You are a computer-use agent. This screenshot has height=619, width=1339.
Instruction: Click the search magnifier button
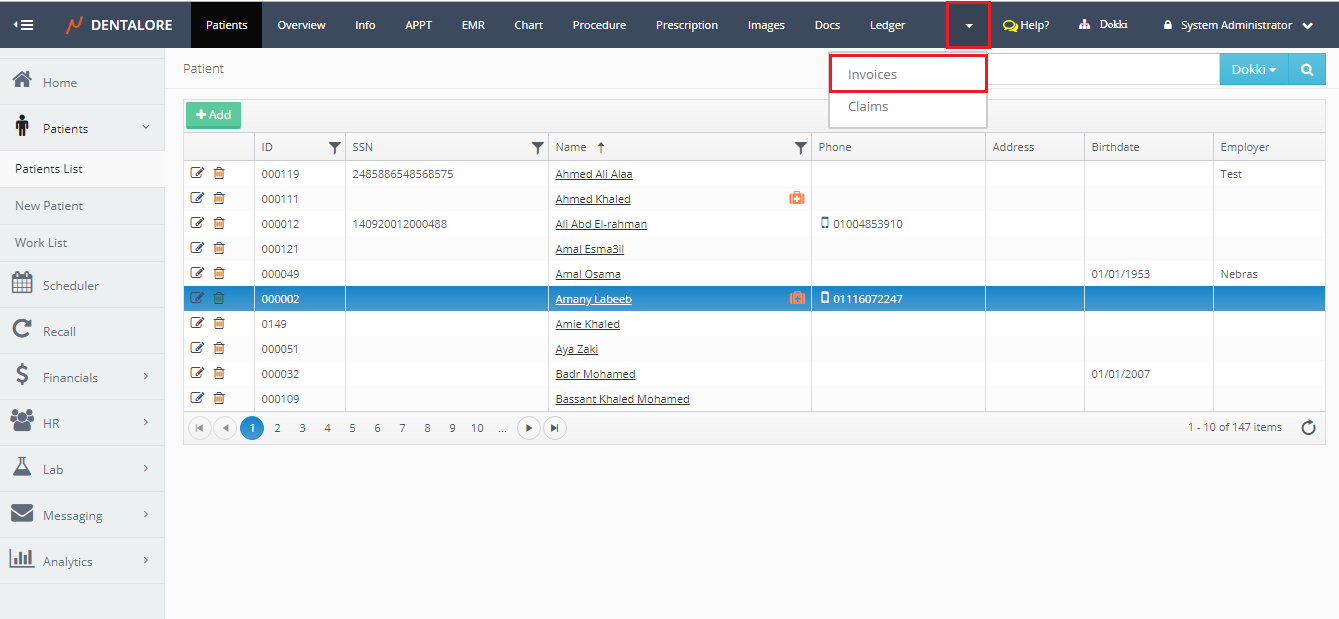[x=1307, y=70]
